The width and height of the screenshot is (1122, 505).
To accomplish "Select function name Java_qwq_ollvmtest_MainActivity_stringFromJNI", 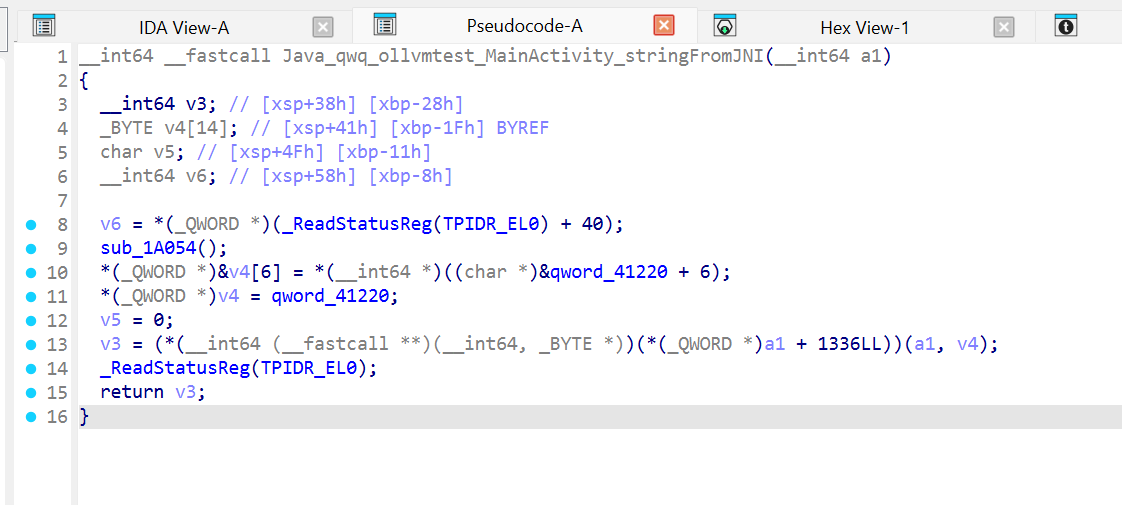I will (524, 57).
